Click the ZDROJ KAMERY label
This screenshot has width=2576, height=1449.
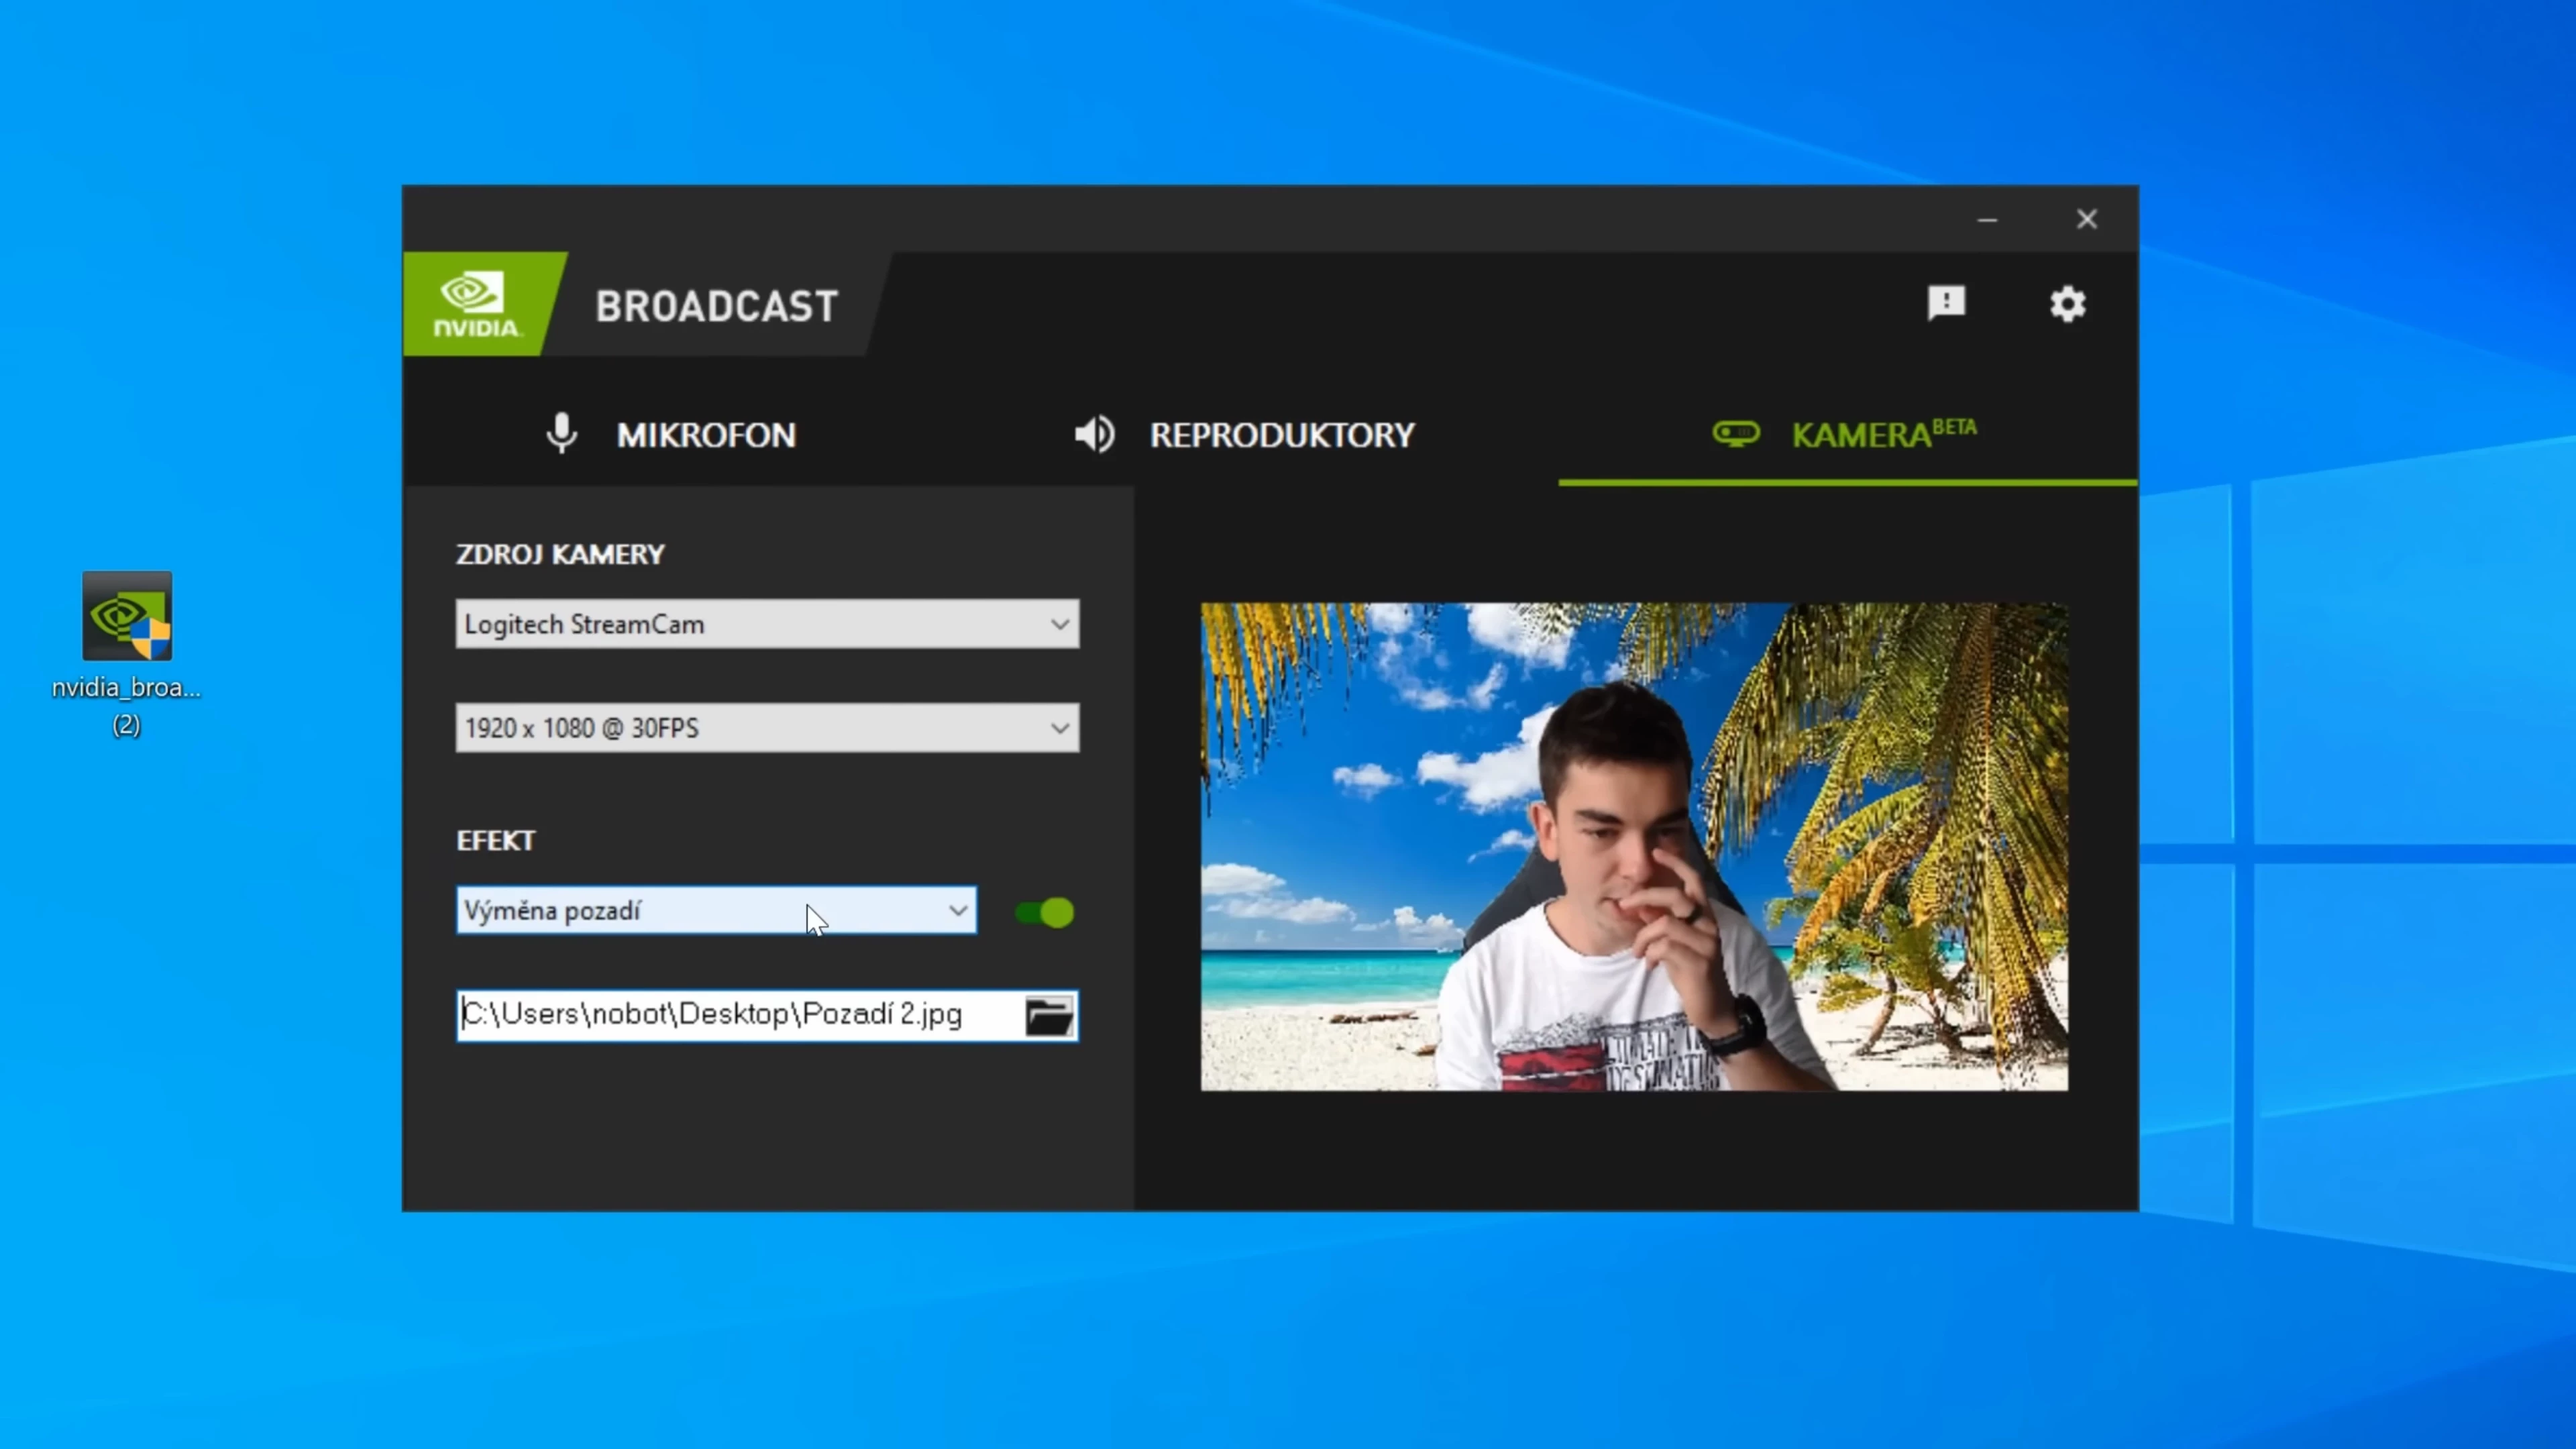[560, 554]
